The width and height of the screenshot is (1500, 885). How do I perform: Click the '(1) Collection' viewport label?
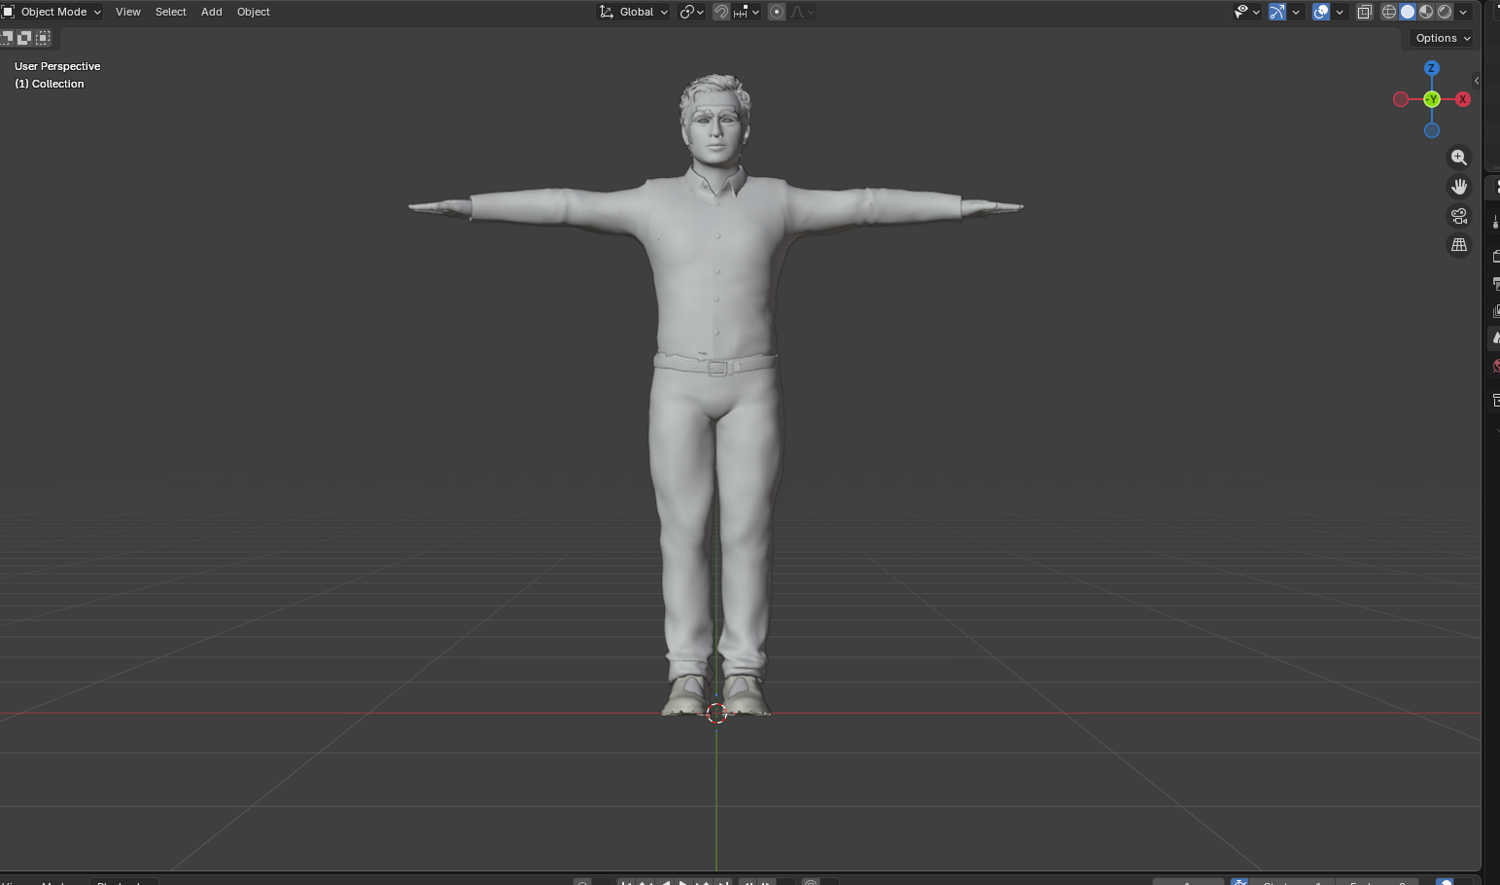49,84
